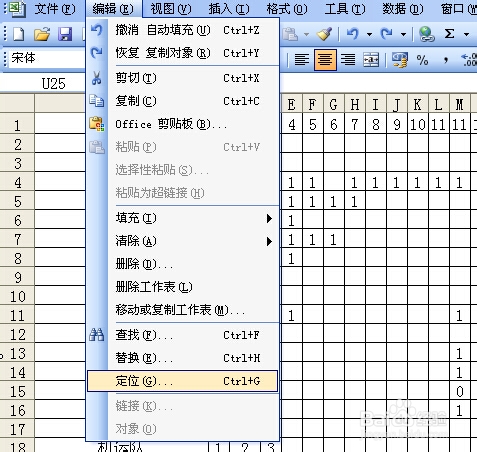This screenshot has height=452, width=477.
Task: Select row 4 header
Action: [x=17, y=182]
